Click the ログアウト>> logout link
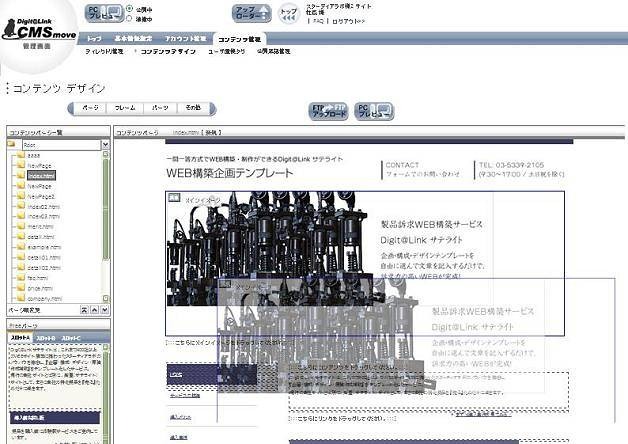628x444 pixels. pos(348,21)
